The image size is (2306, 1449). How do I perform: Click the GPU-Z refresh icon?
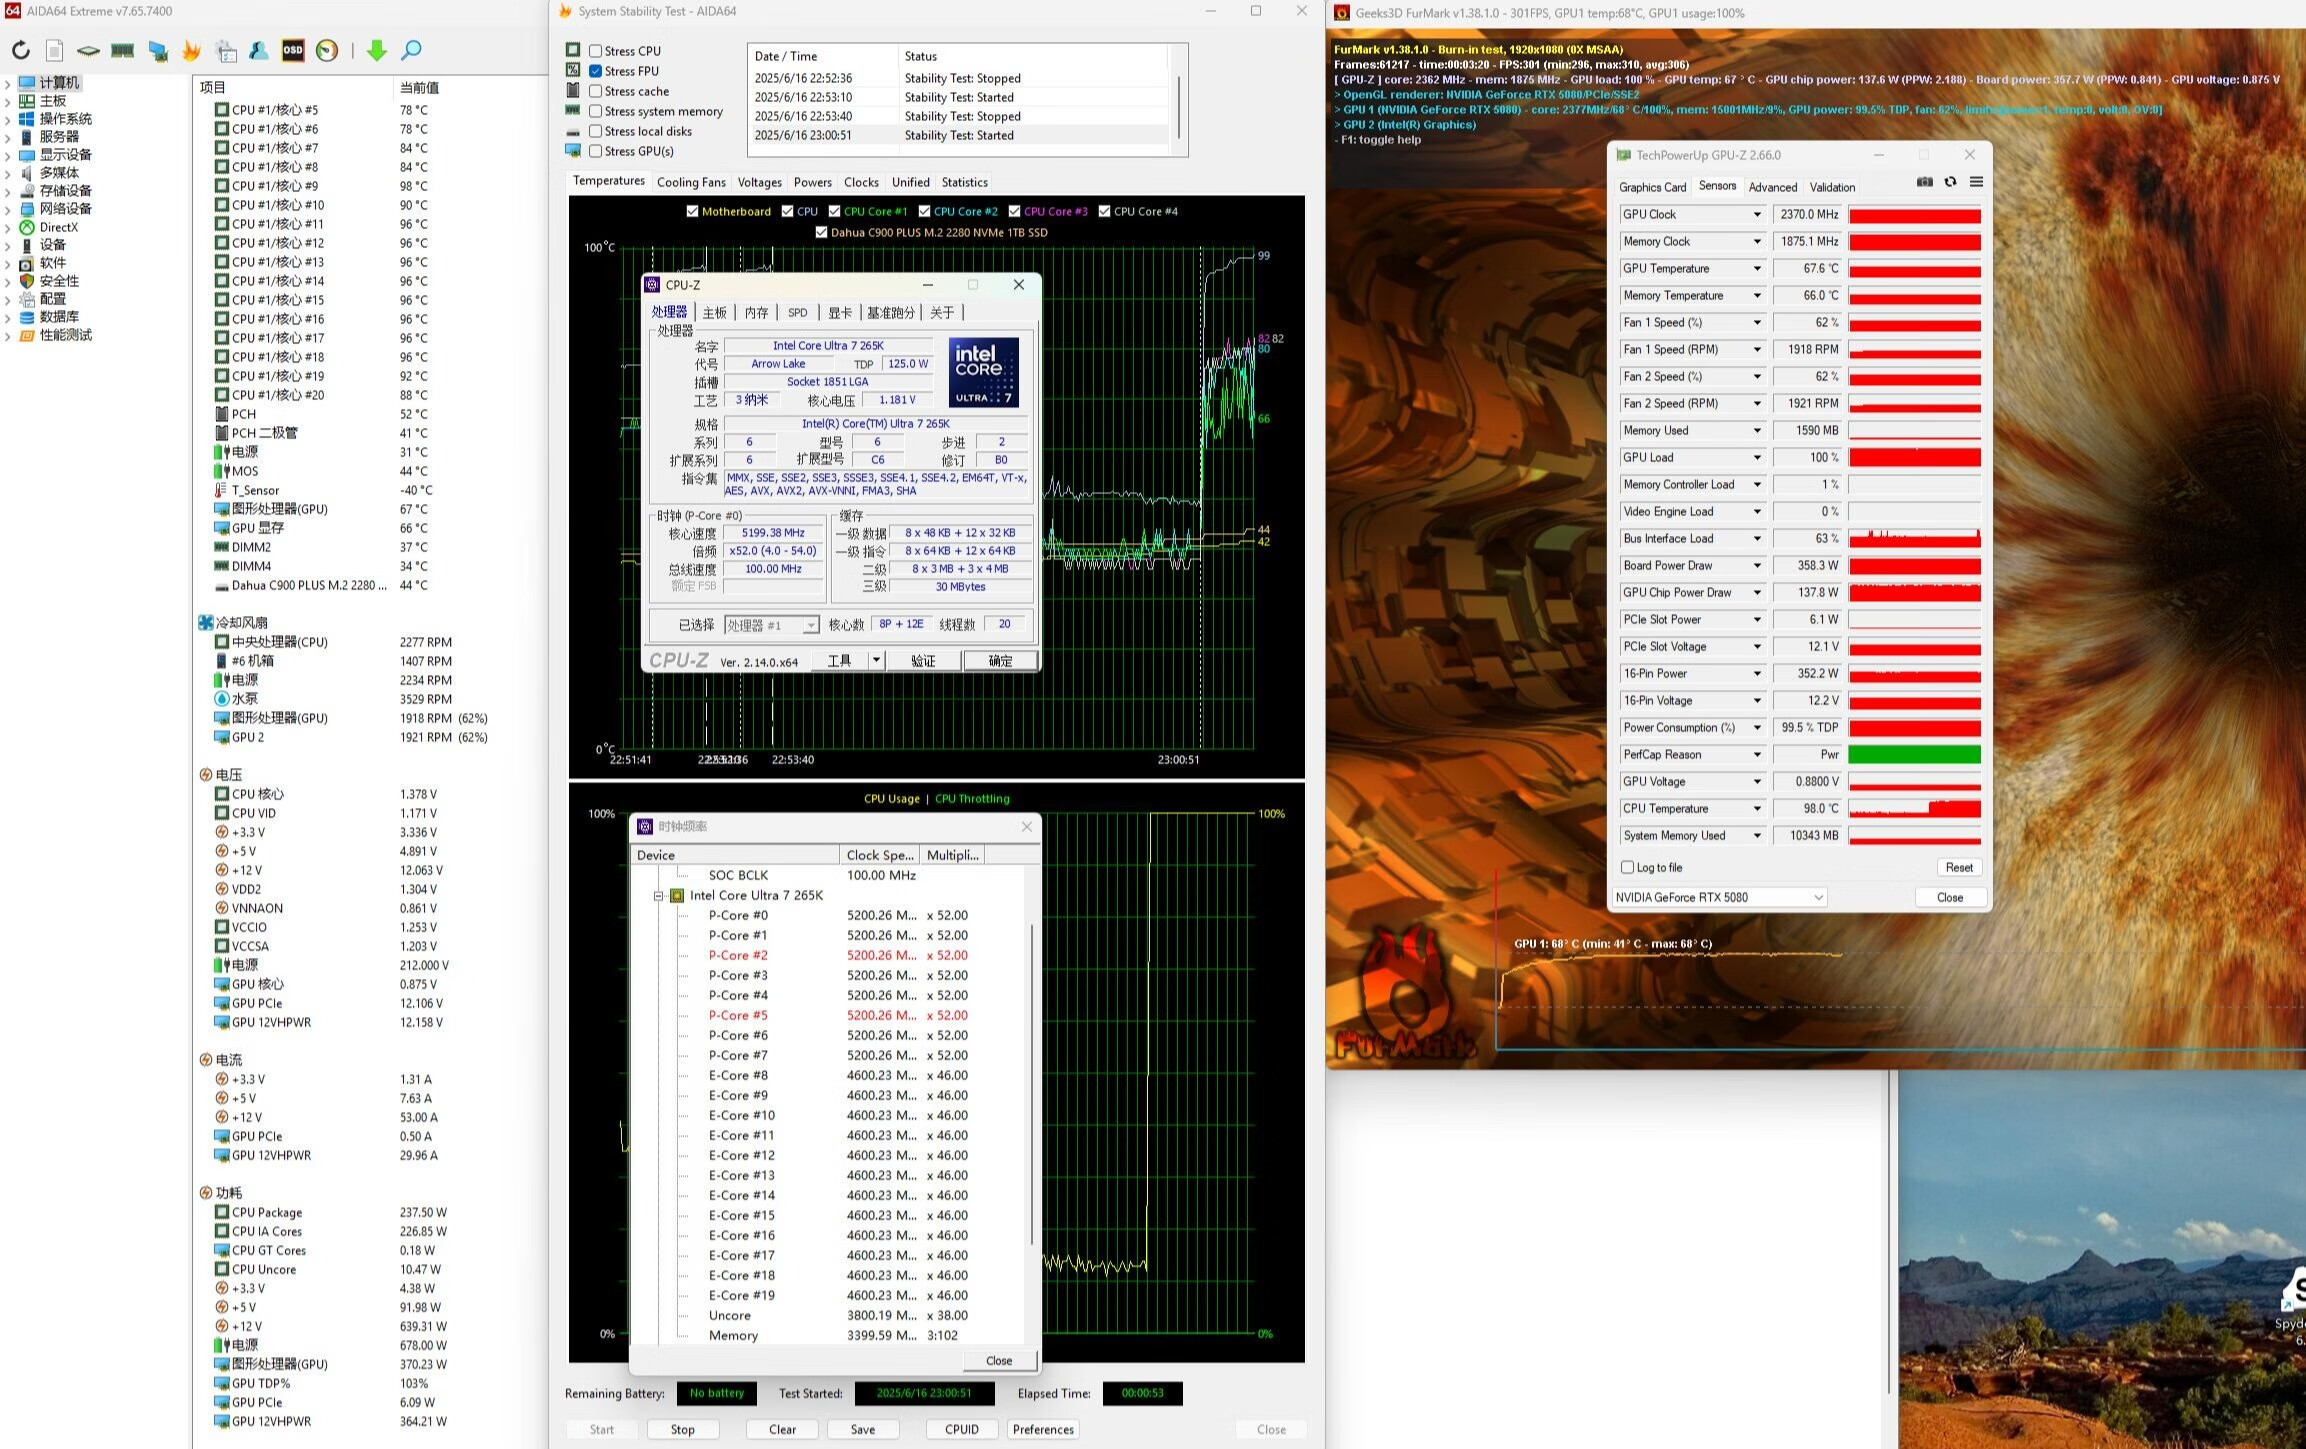tap(1950, 182)
